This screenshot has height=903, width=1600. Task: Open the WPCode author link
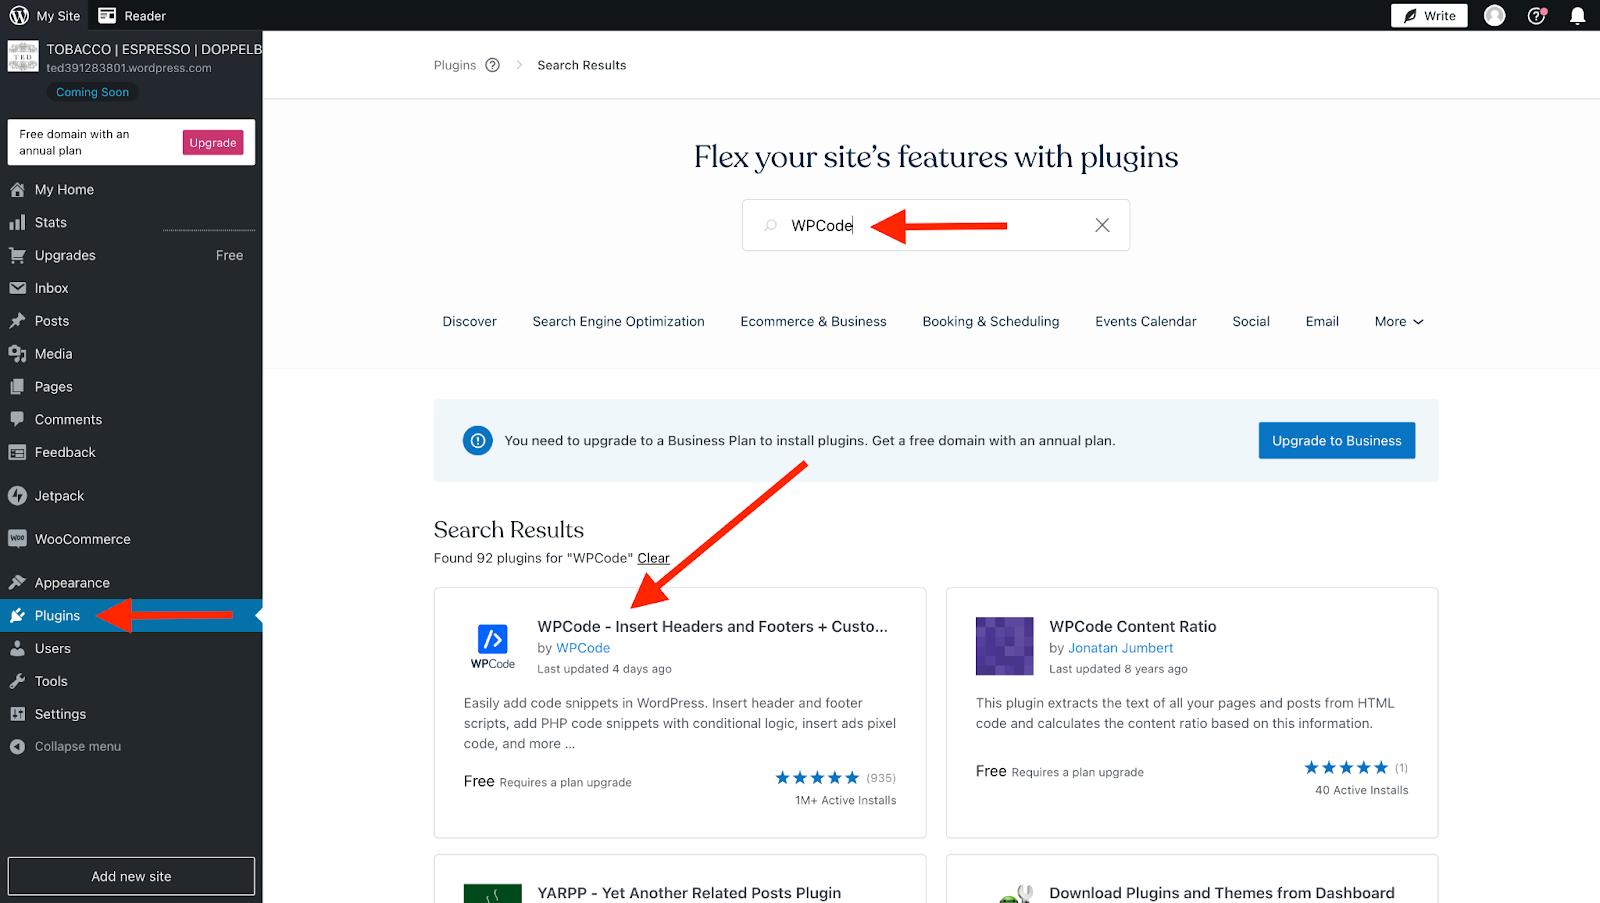tap(583, 648)
